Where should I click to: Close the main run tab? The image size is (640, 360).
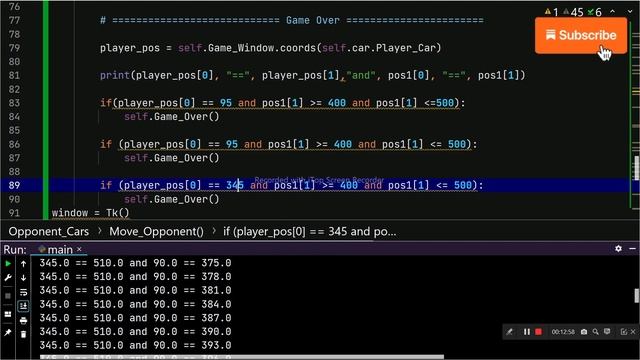tap(79, 249)
